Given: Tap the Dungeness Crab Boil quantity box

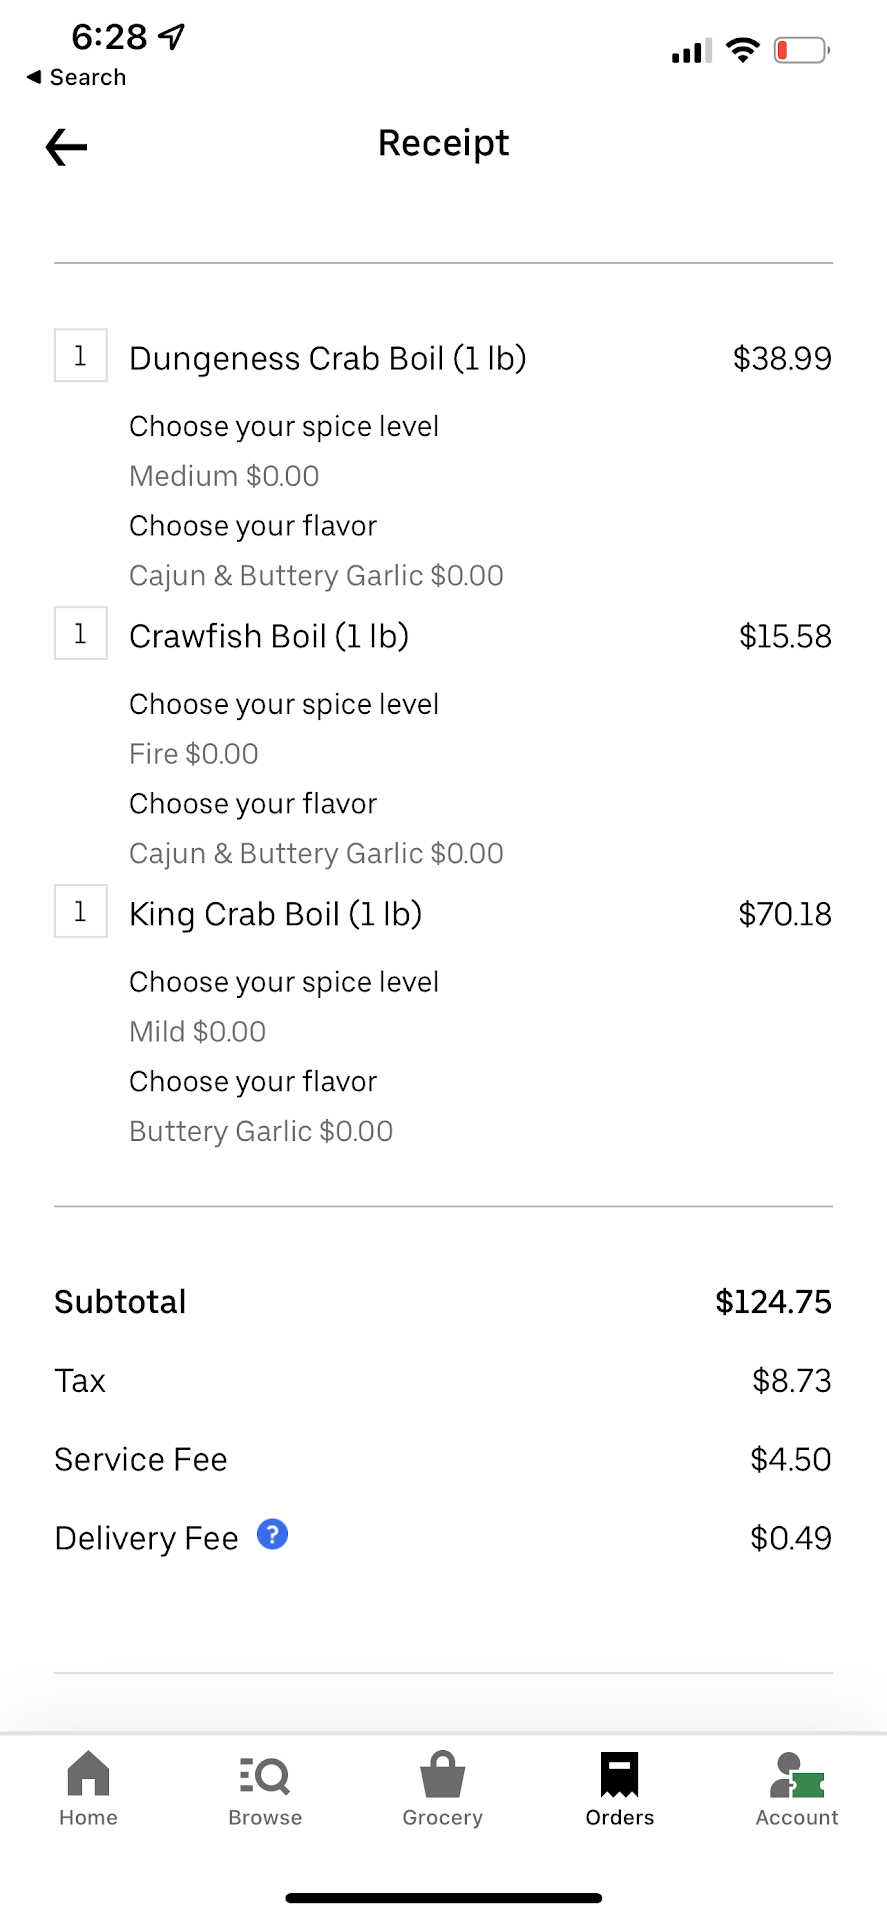Looking at the screenshot, I should (81, 356).
